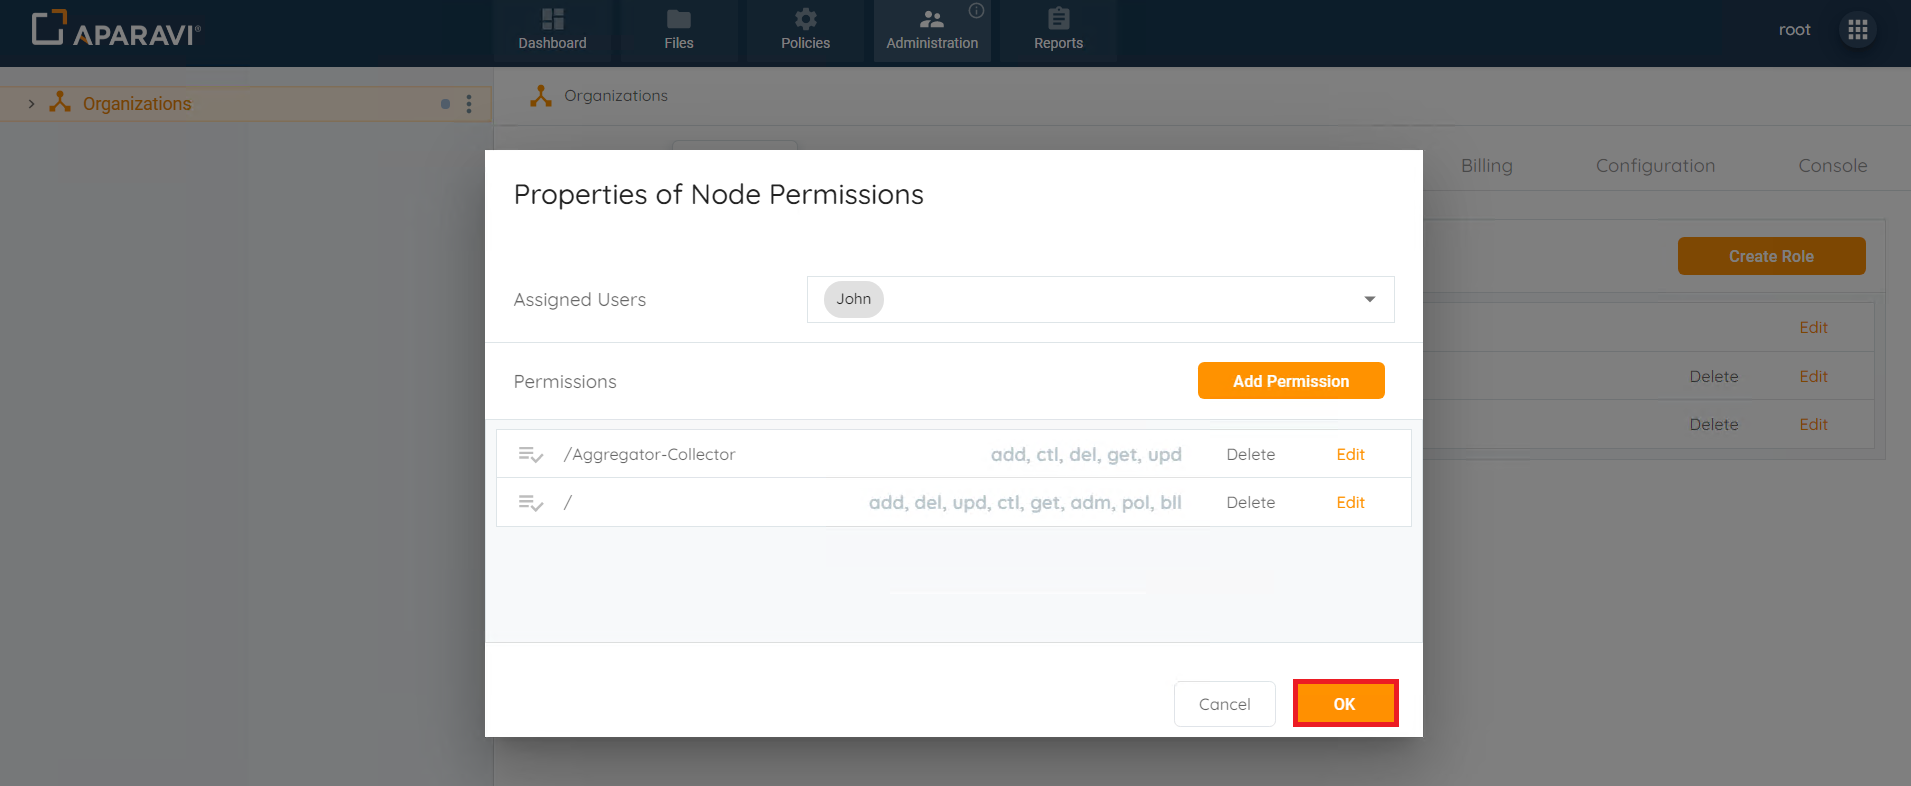The height and width of the screenshot is (786, 1911).
Task: Click the info icon near Administration
Action: pos(976,11)
